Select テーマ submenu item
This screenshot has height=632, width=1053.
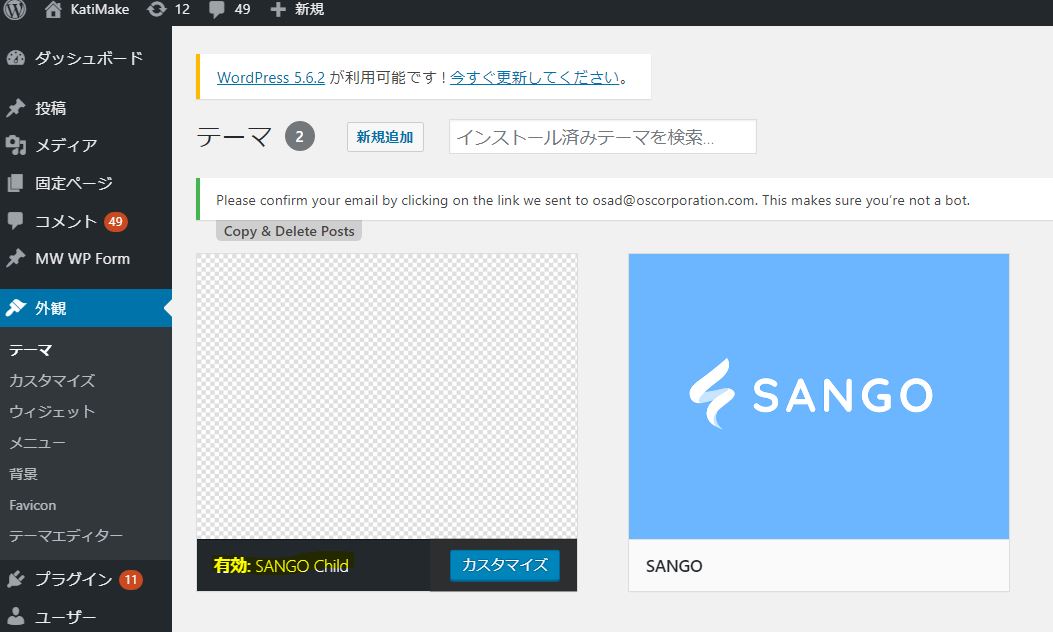pyautogui.click(x=31, y=350)
